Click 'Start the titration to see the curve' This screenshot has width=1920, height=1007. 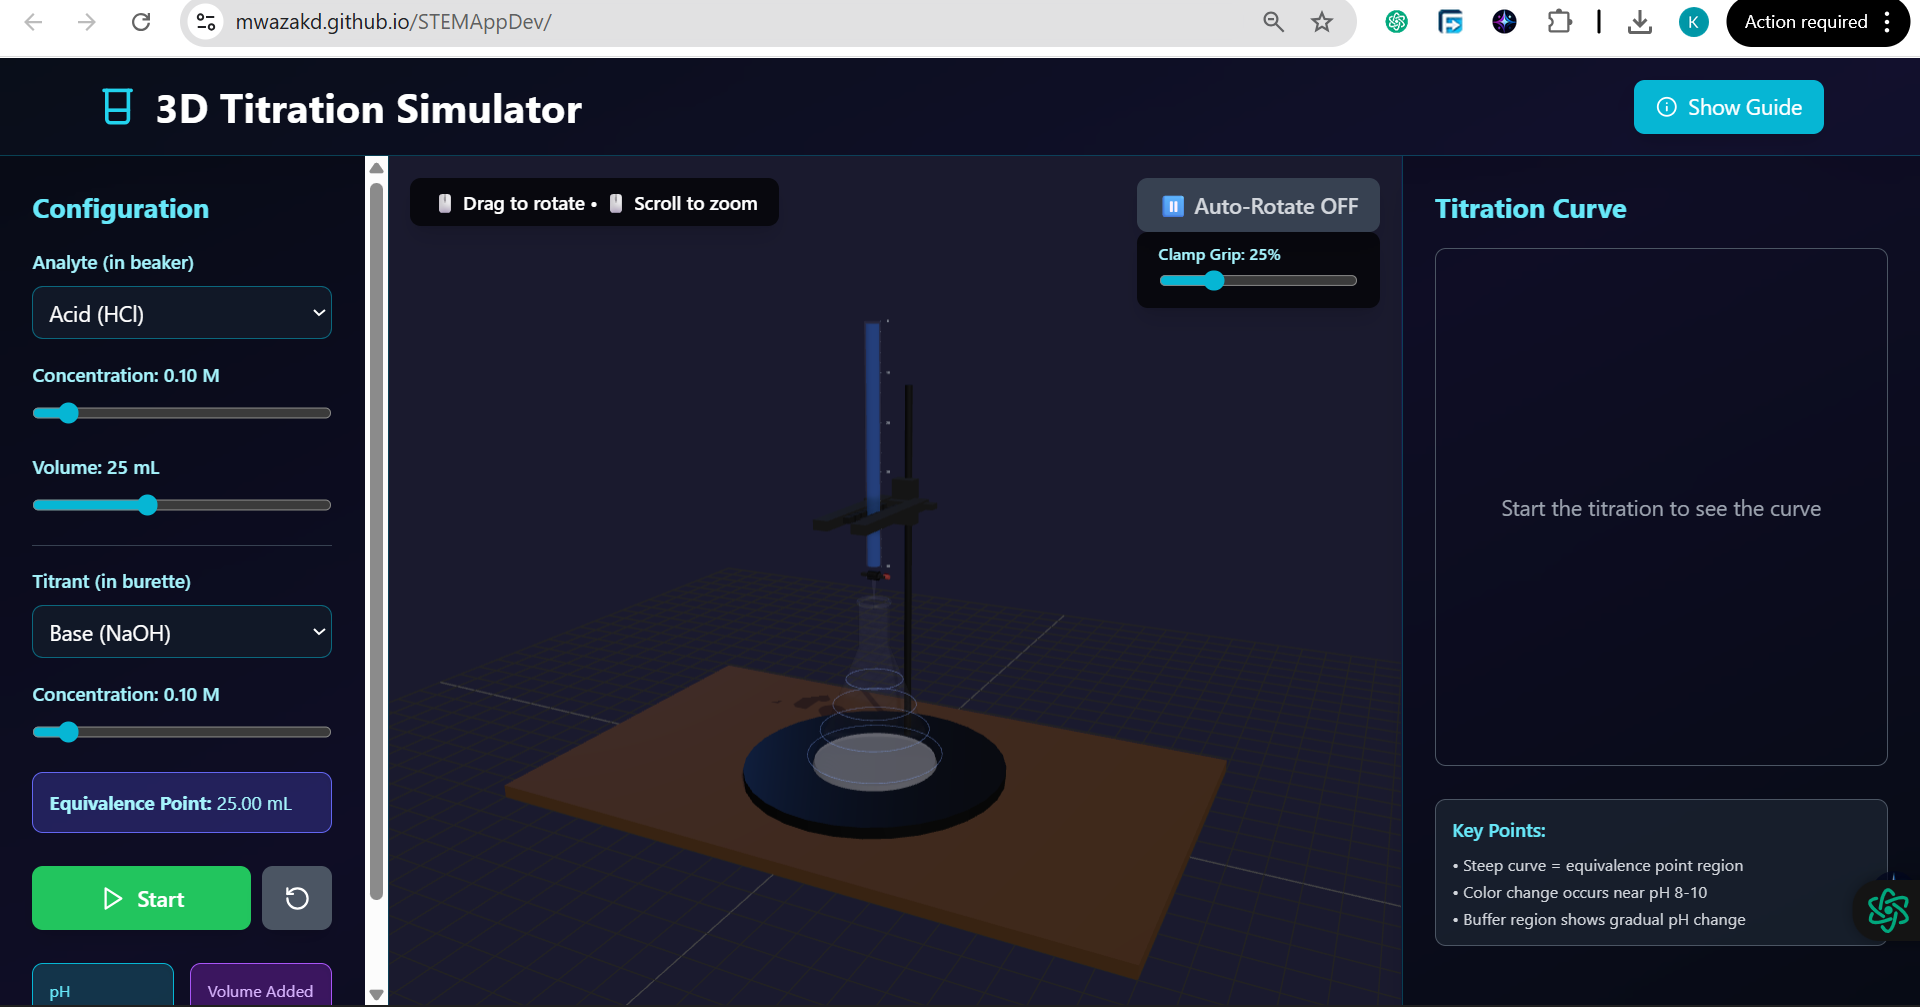click(x=1661, y=508)
